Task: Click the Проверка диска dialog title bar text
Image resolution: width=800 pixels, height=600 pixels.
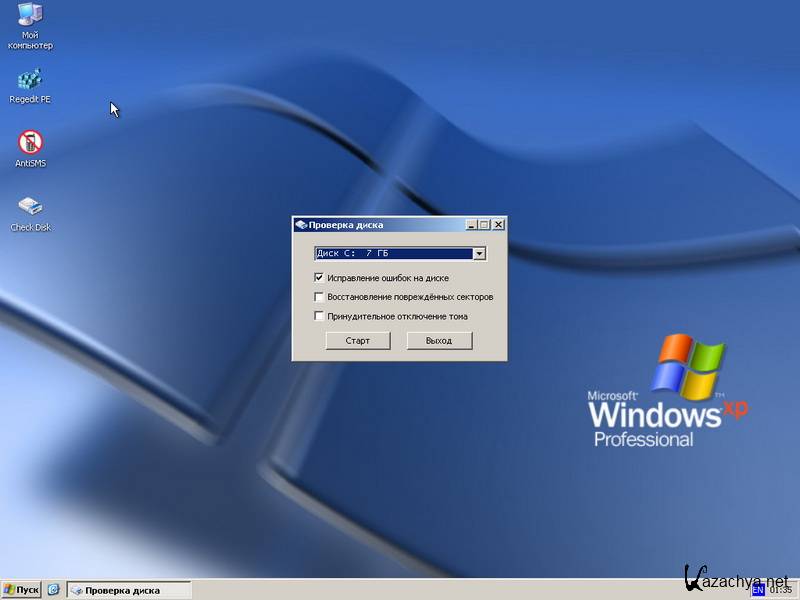Action: point(345,225)
